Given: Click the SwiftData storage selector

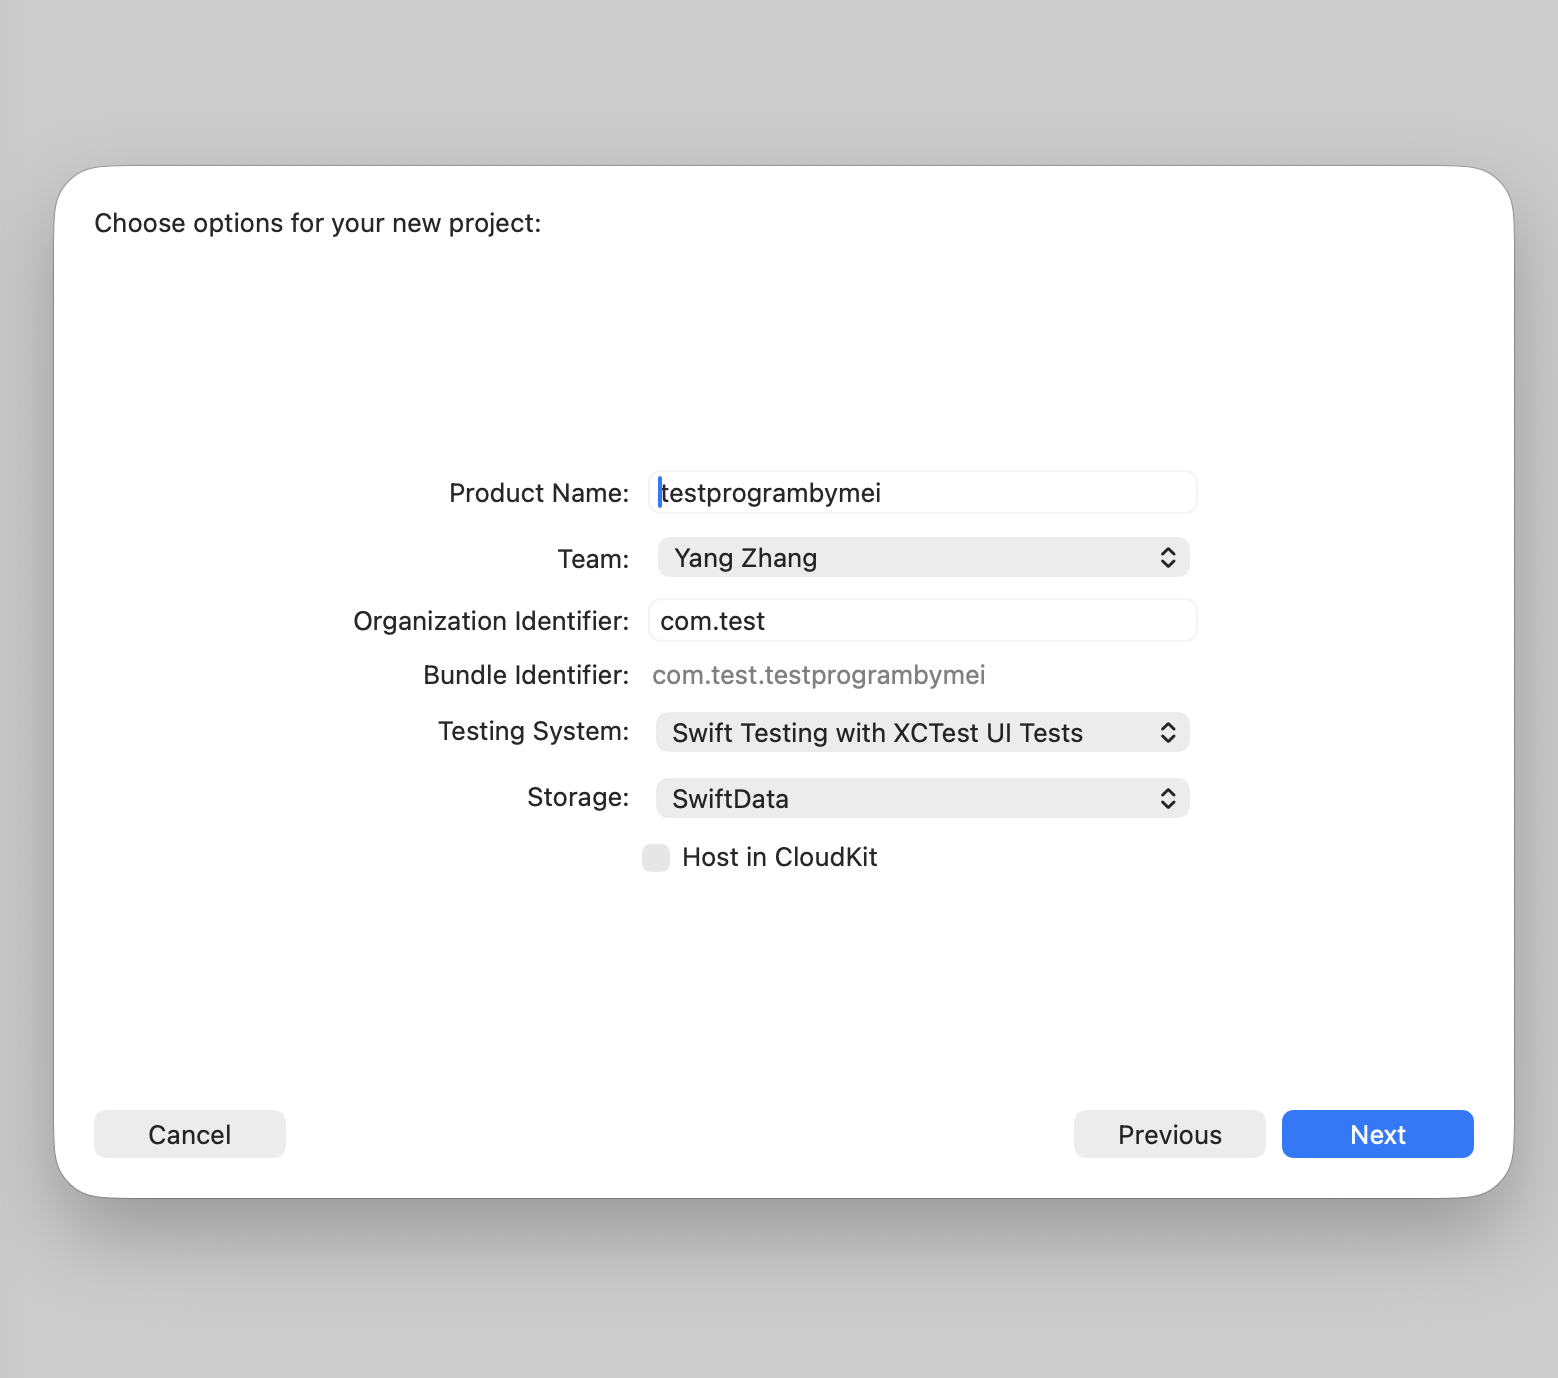Looking at the screenshot, I should 729,798.
